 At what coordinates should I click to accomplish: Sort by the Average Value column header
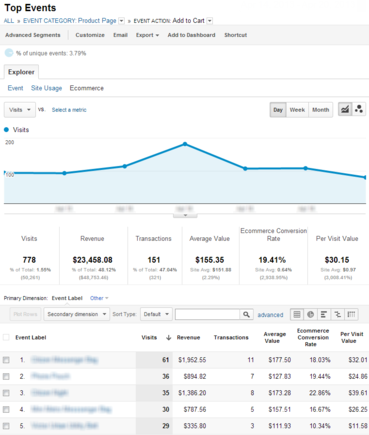[x=275, y=337]
